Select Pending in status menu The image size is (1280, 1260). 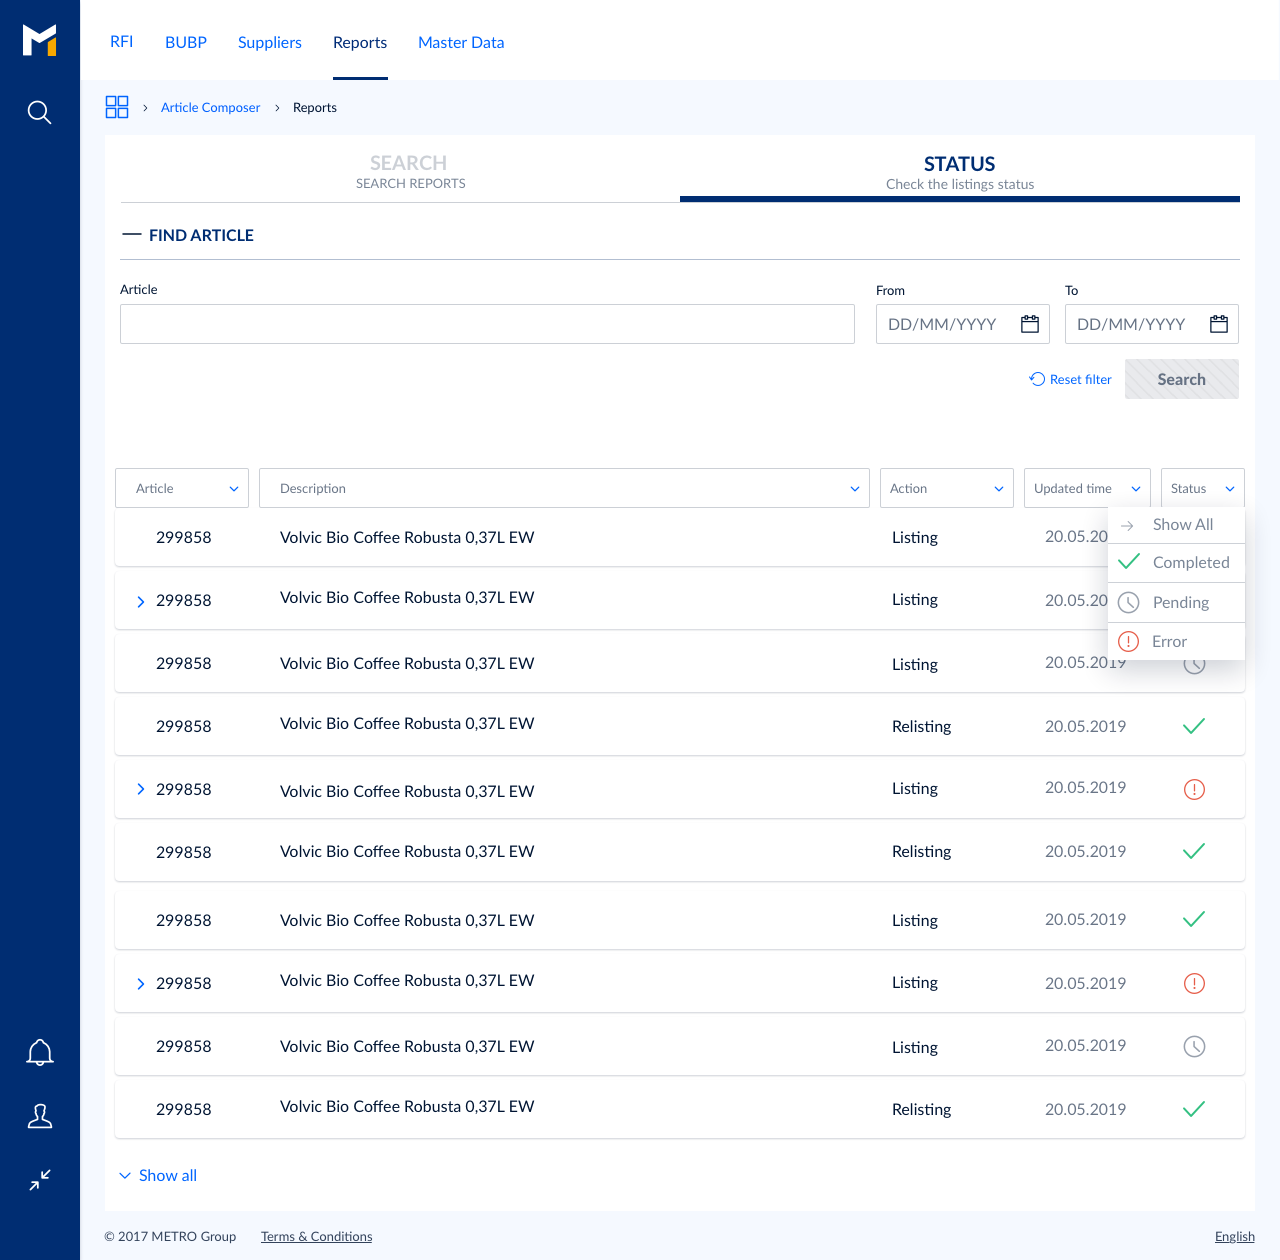pyautogui.click(x=1176, y=602)
